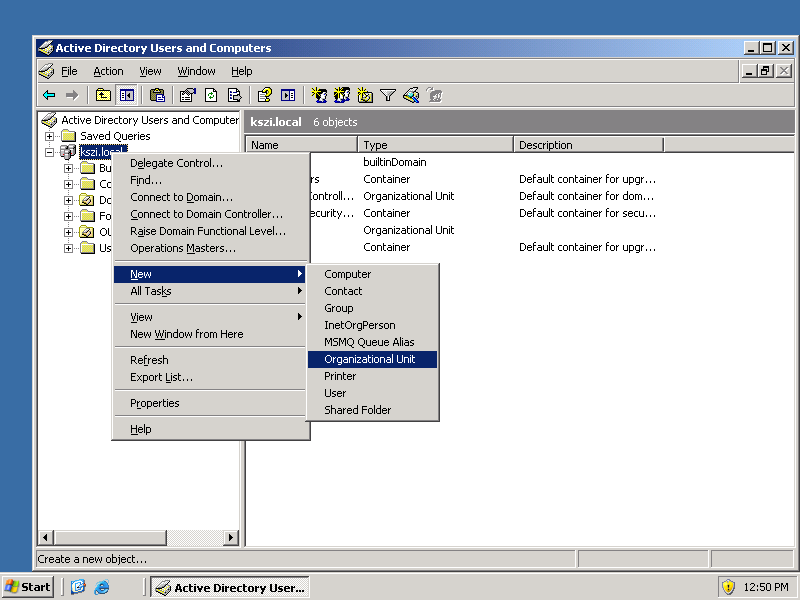800x600 pixels.
Task: Open Properties from the context menu
Action: [210, 403]
